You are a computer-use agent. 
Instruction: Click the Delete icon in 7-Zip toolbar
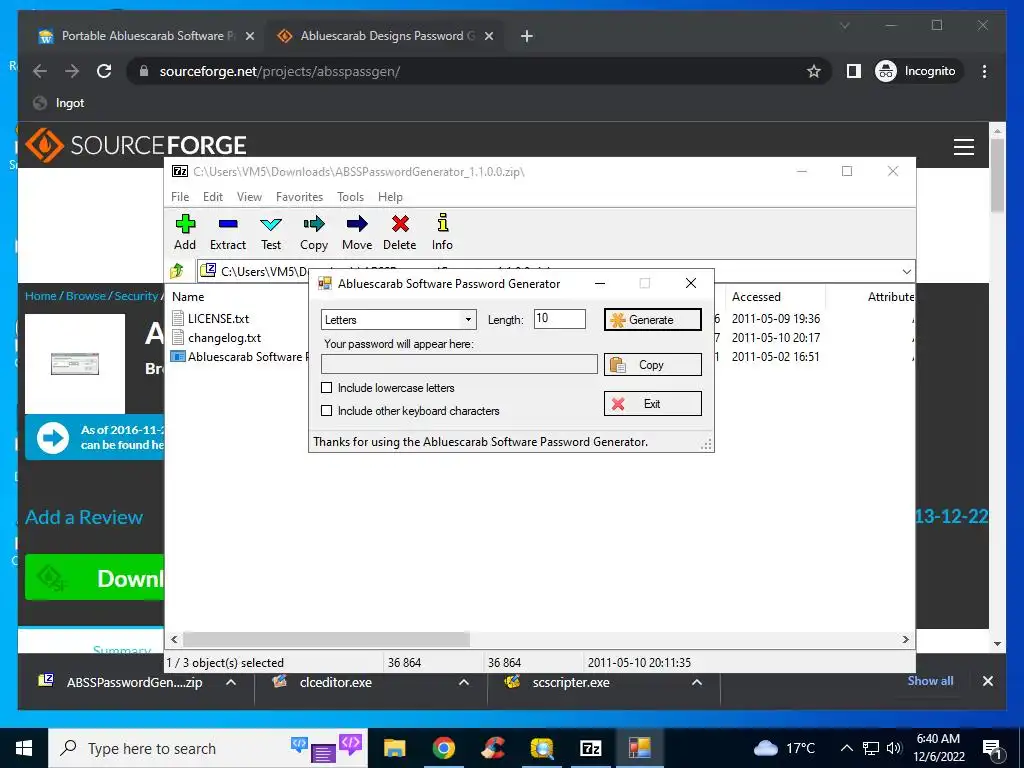coord(400,224)
